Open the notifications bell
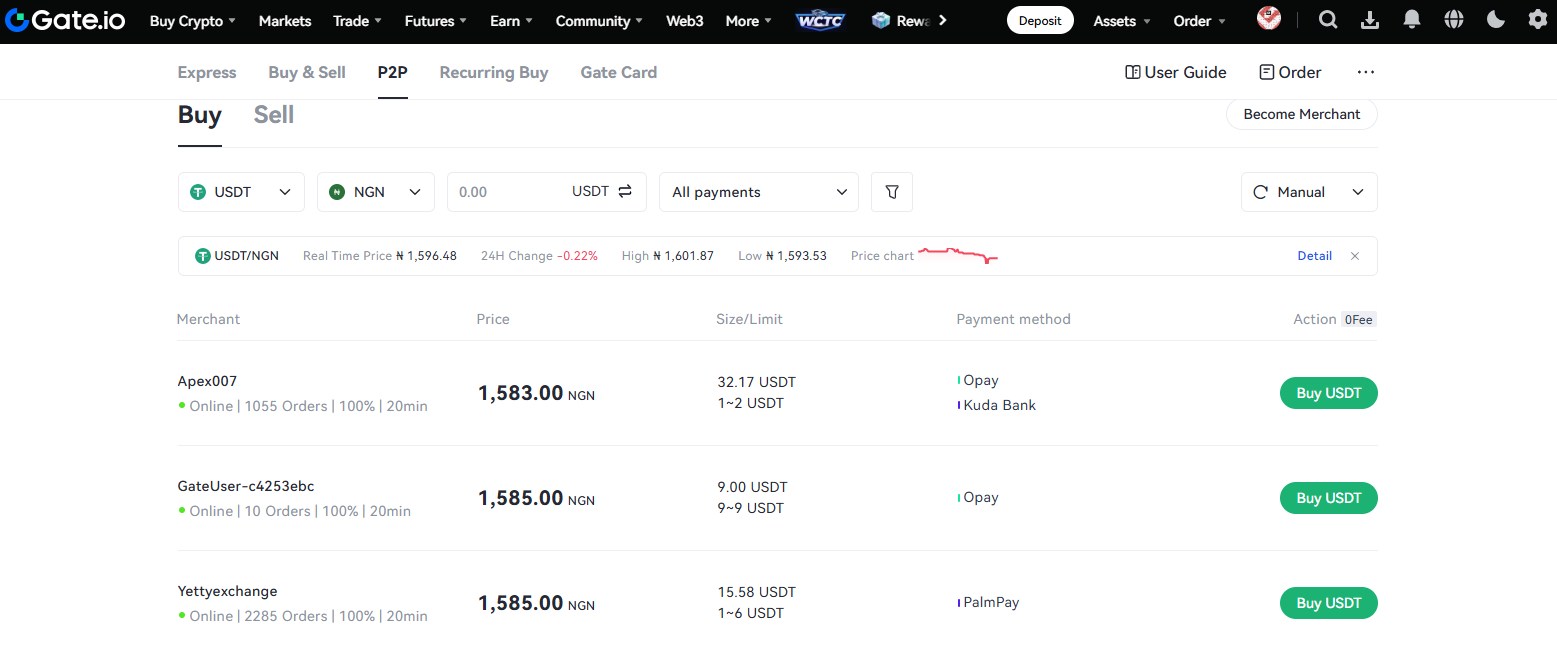Screen dimensions: 1557x654 (x=1412, y=20)
